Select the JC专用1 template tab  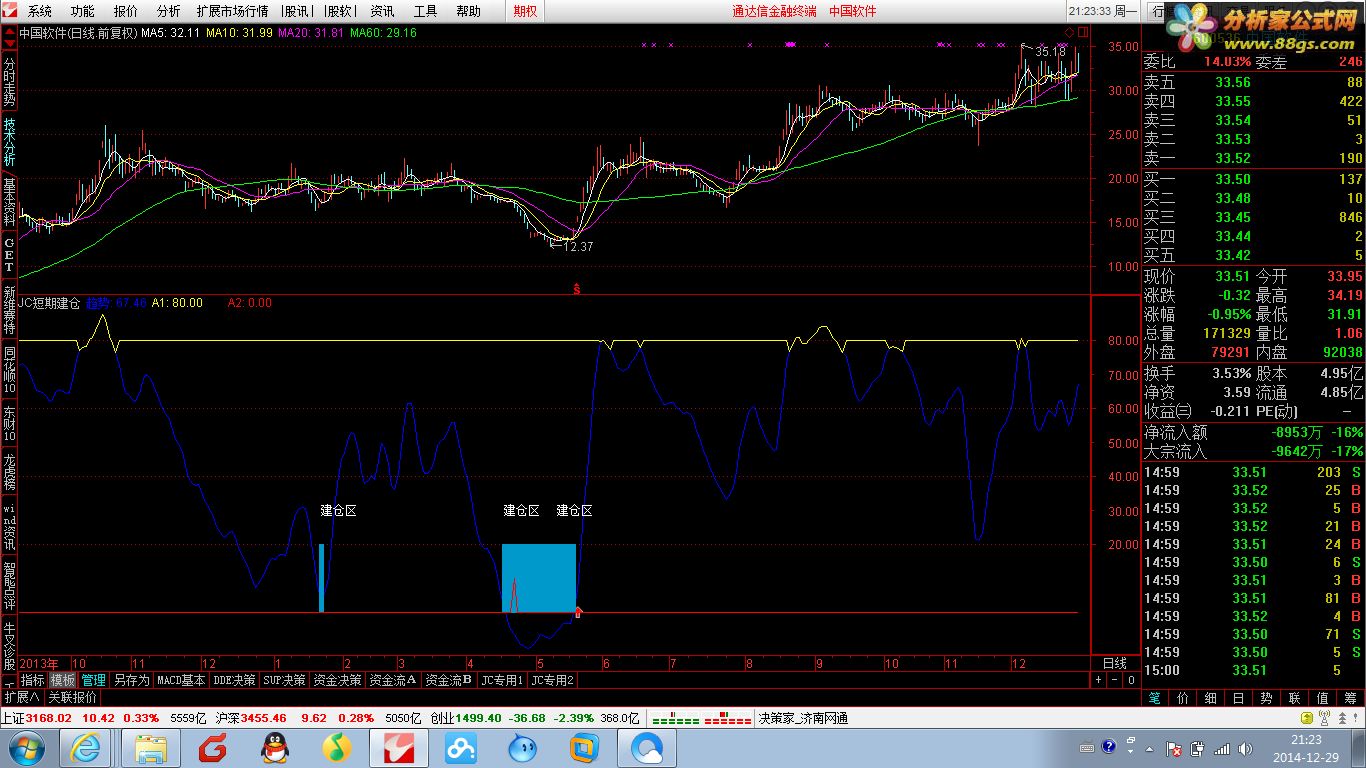[502, 680]
